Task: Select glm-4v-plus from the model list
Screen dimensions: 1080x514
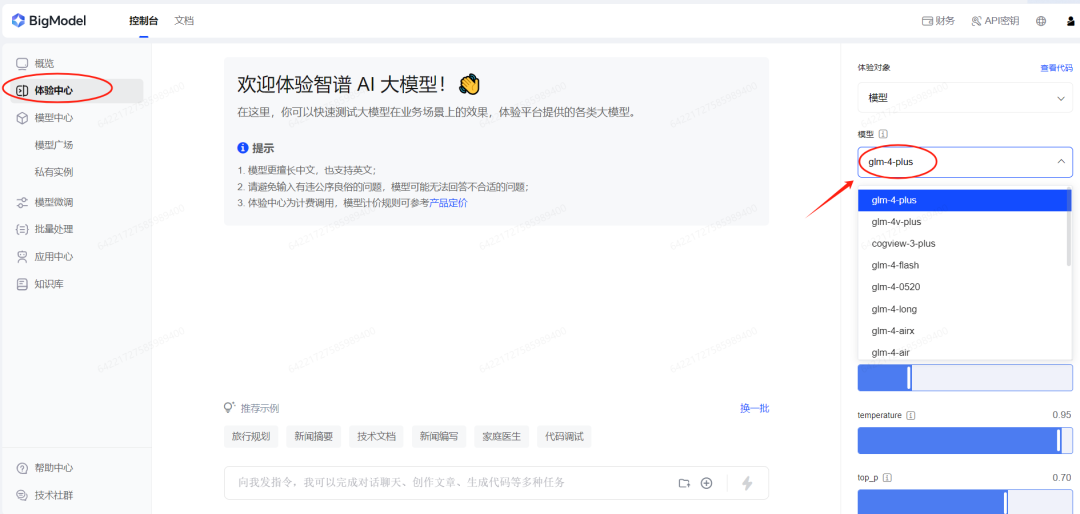Action: (x=962, y=222)
